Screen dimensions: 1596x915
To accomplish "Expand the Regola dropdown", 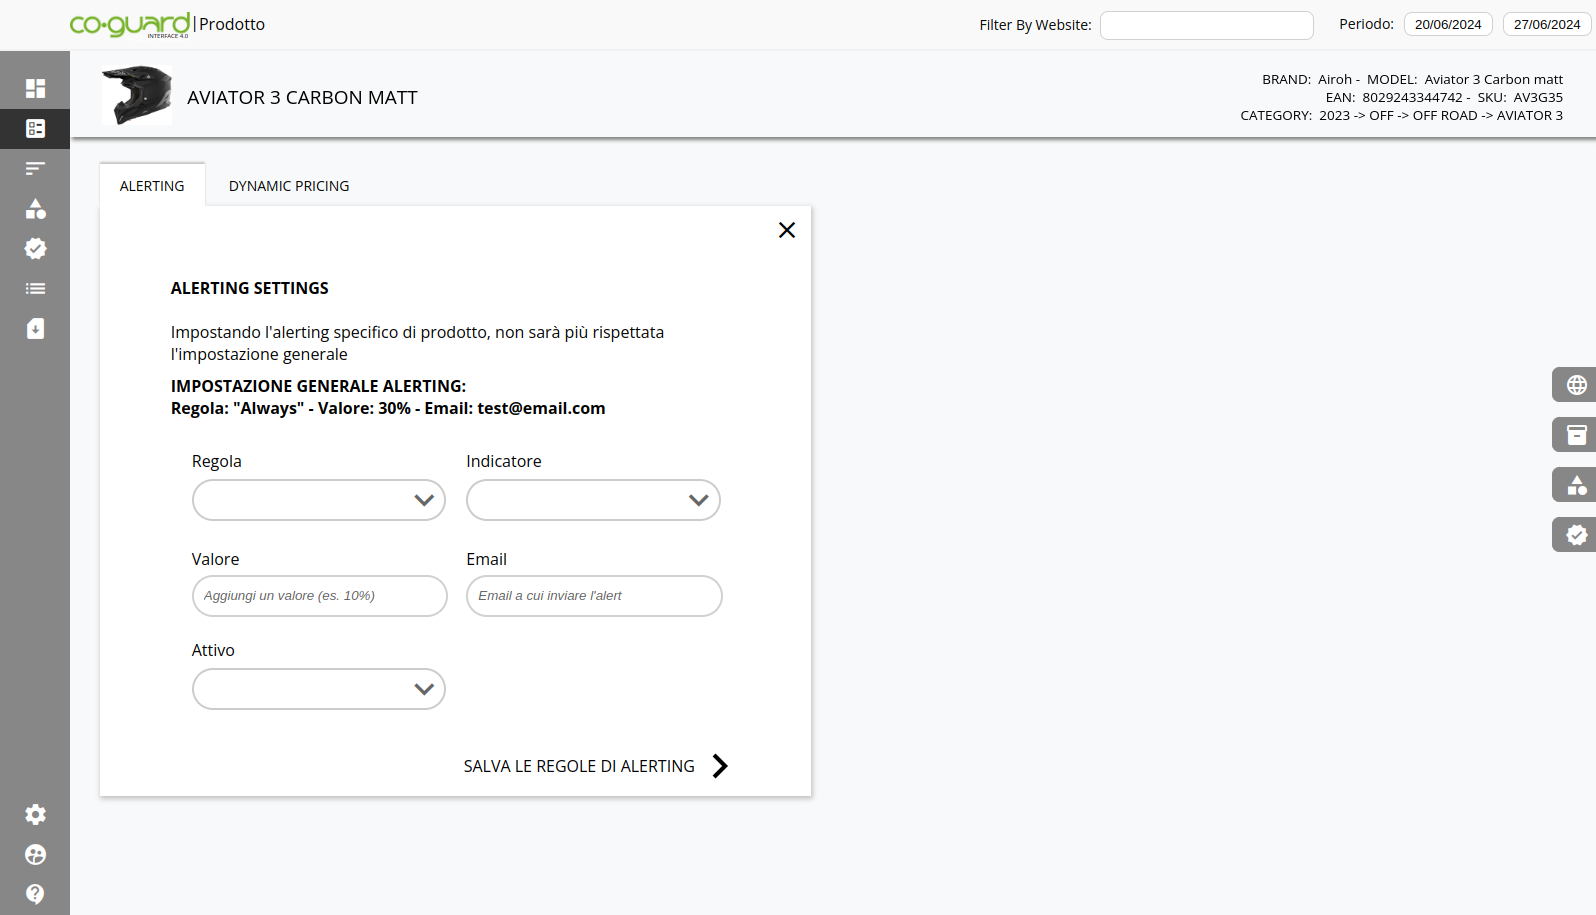I will 319,500.
